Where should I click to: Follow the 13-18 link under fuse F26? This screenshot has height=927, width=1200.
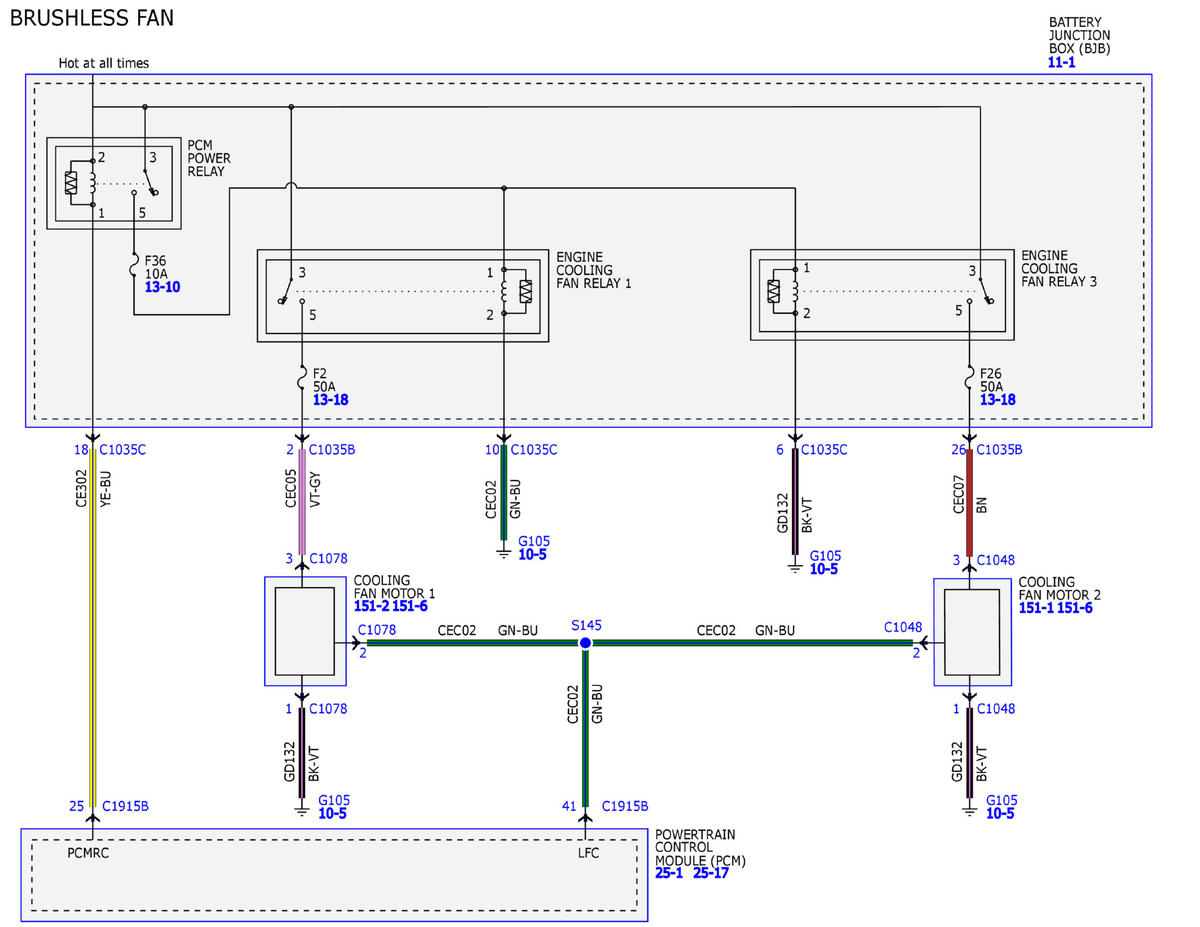997,399
